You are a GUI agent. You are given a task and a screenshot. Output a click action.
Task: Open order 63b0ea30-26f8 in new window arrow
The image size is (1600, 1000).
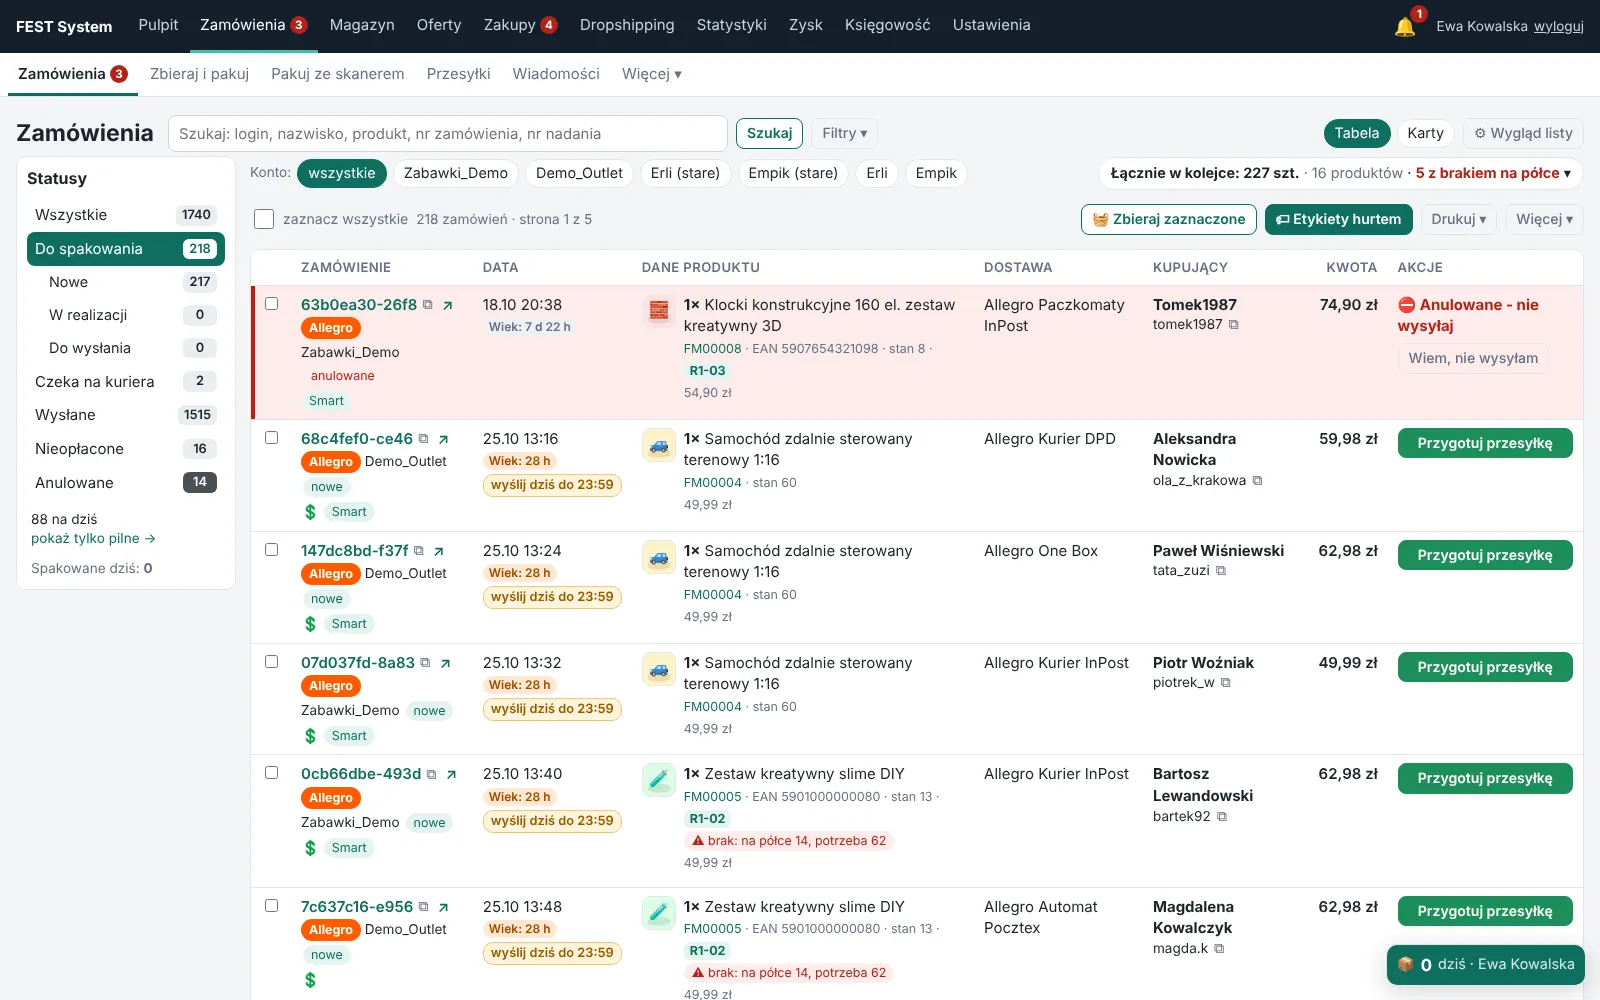click(x=447, y=305)
